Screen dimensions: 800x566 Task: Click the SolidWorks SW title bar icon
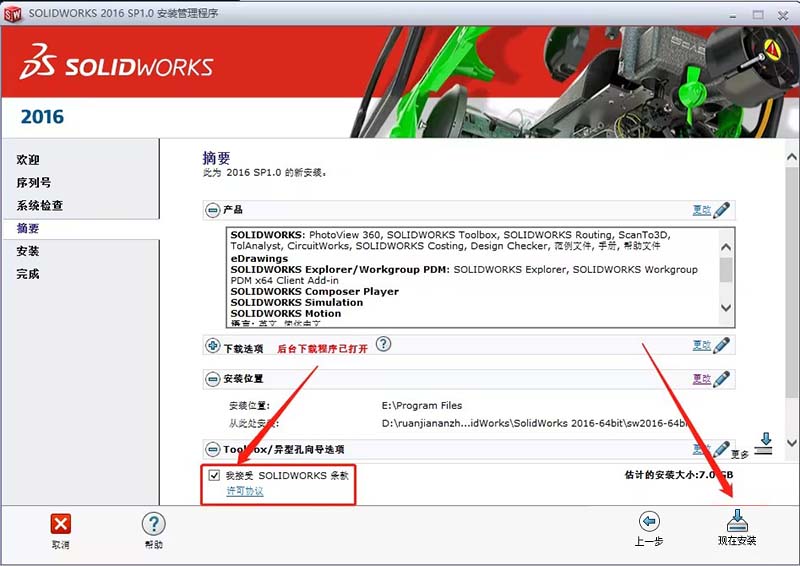coord(12,14)
